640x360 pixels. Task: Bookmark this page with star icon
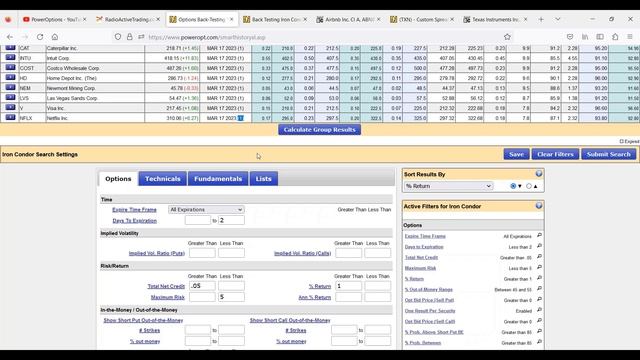(507, 37)
